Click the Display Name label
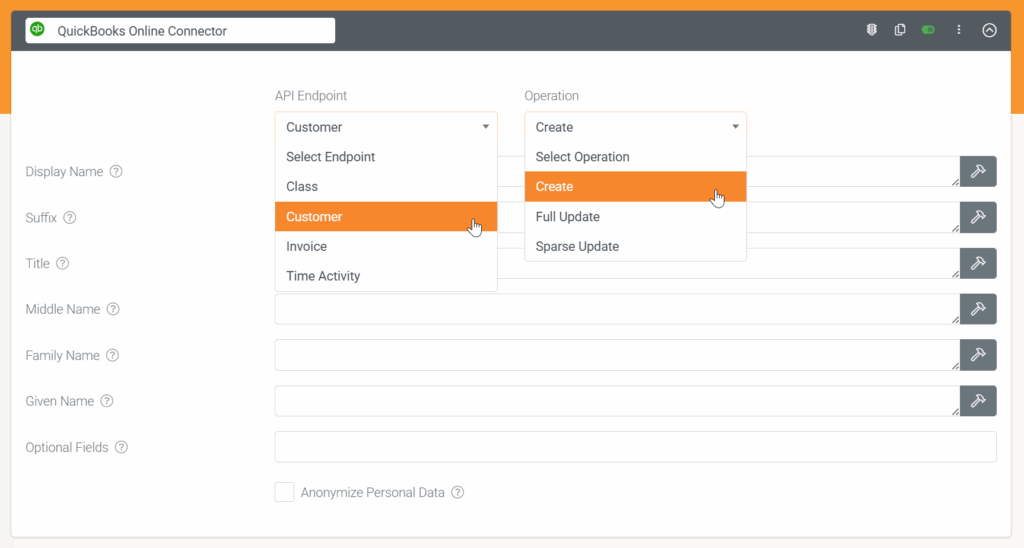Screen dimensions: 1024x548 point(64,172)
